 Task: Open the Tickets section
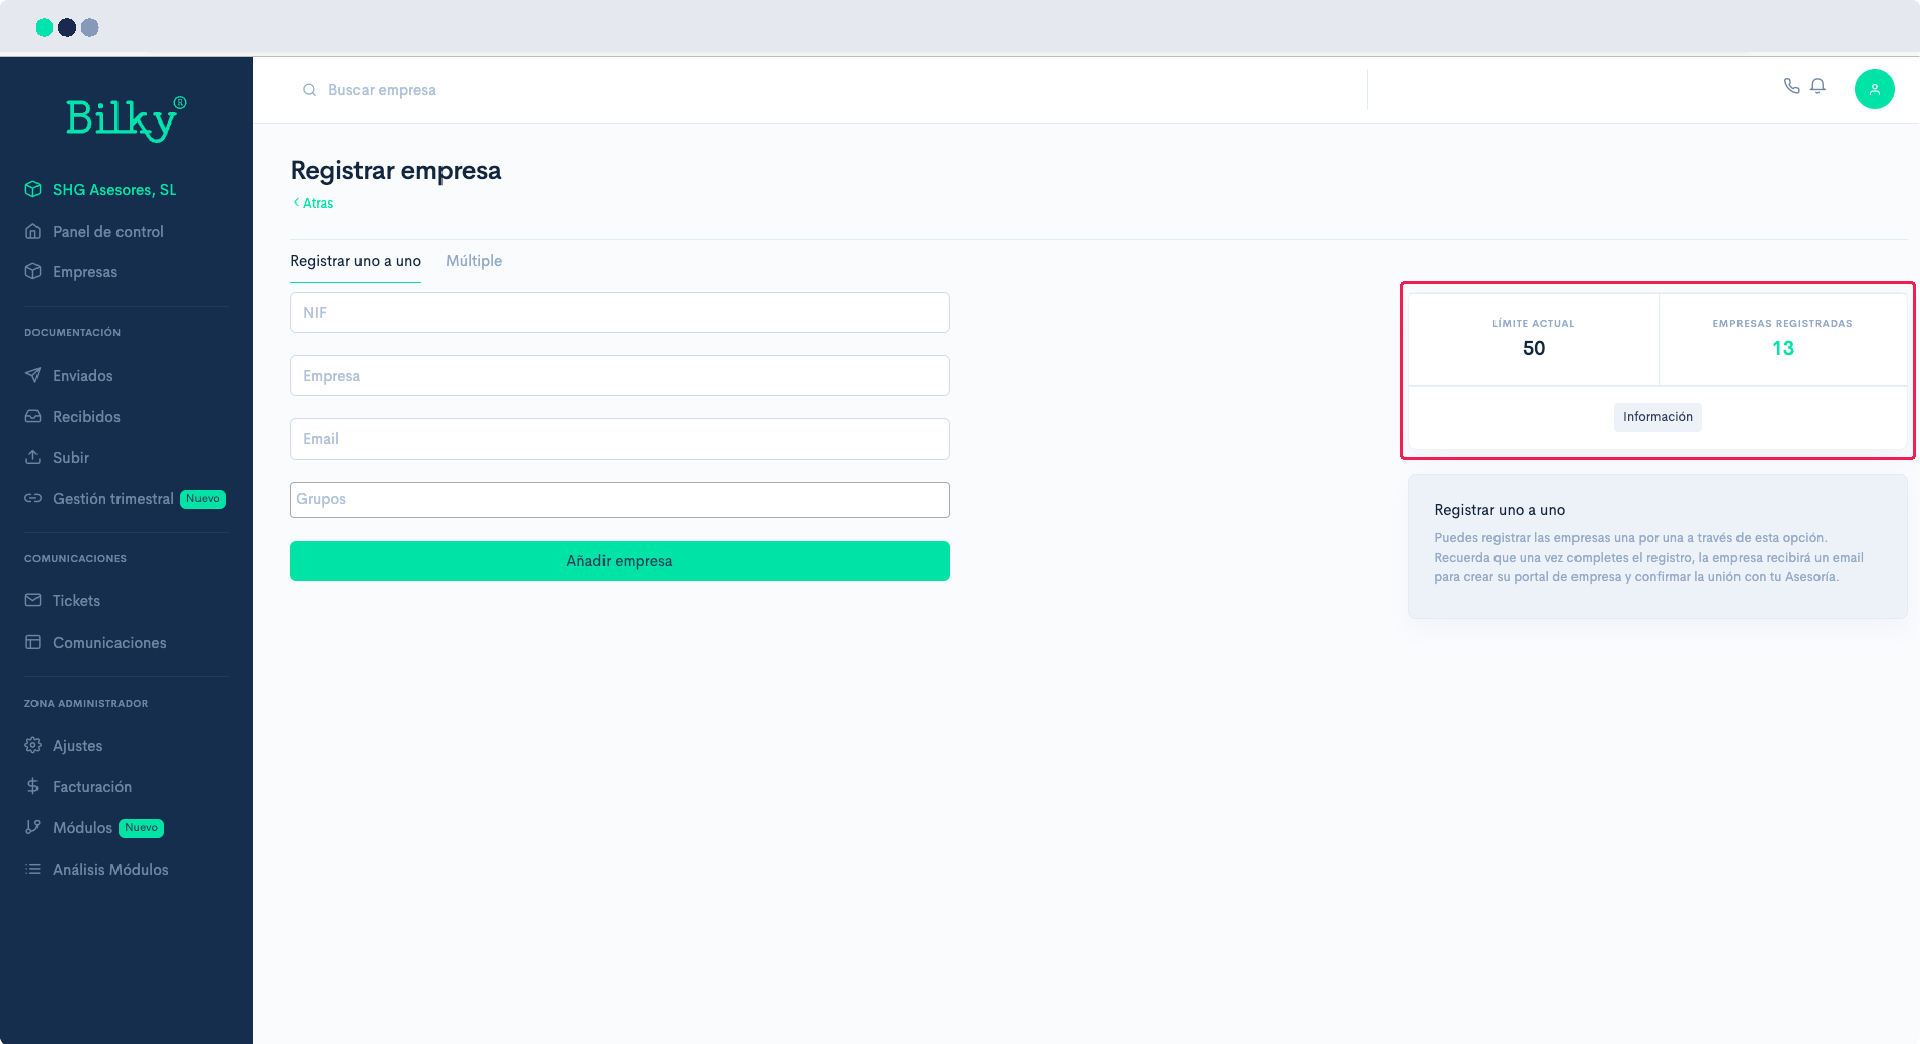[76, 600]
